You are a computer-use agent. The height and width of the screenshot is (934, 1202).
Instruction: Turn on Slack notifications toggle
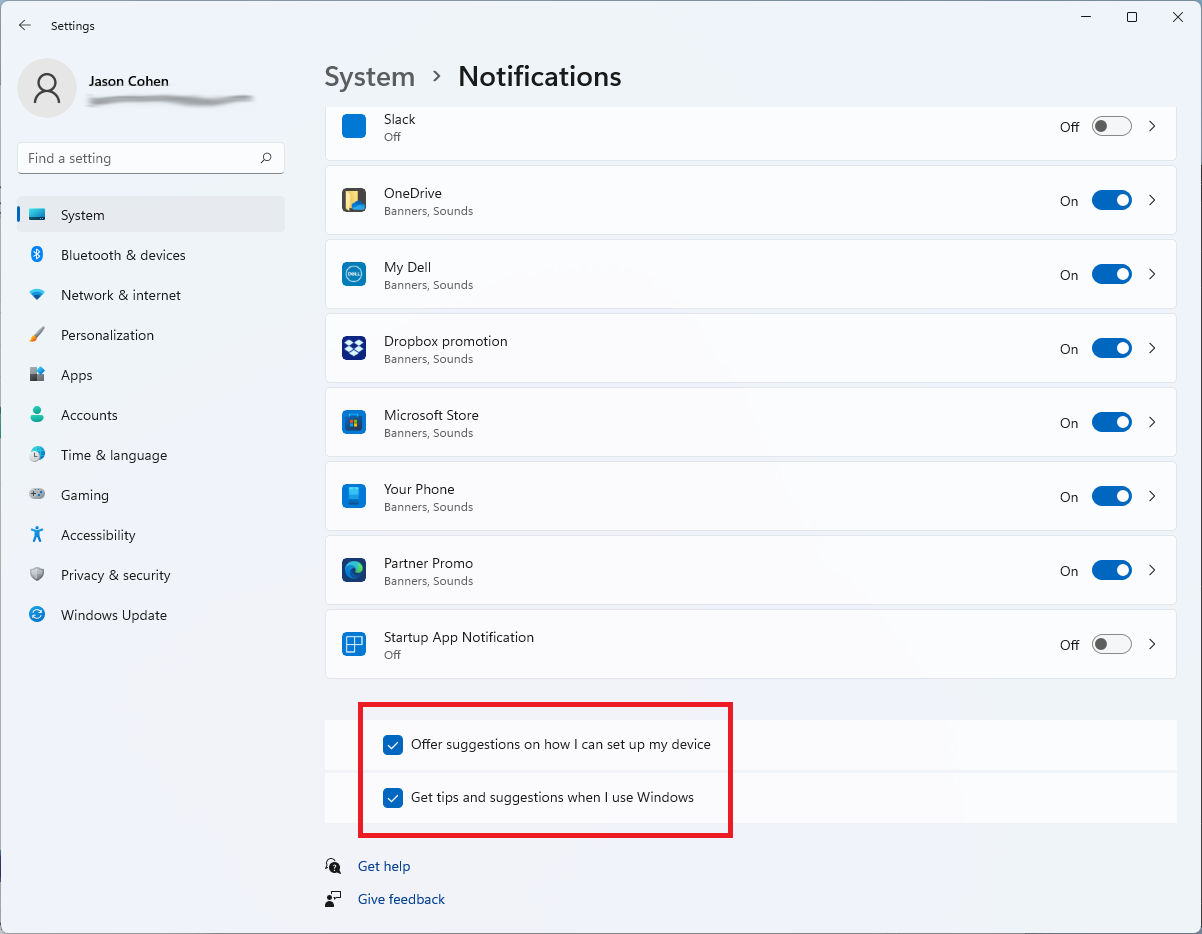point(1111,126)
